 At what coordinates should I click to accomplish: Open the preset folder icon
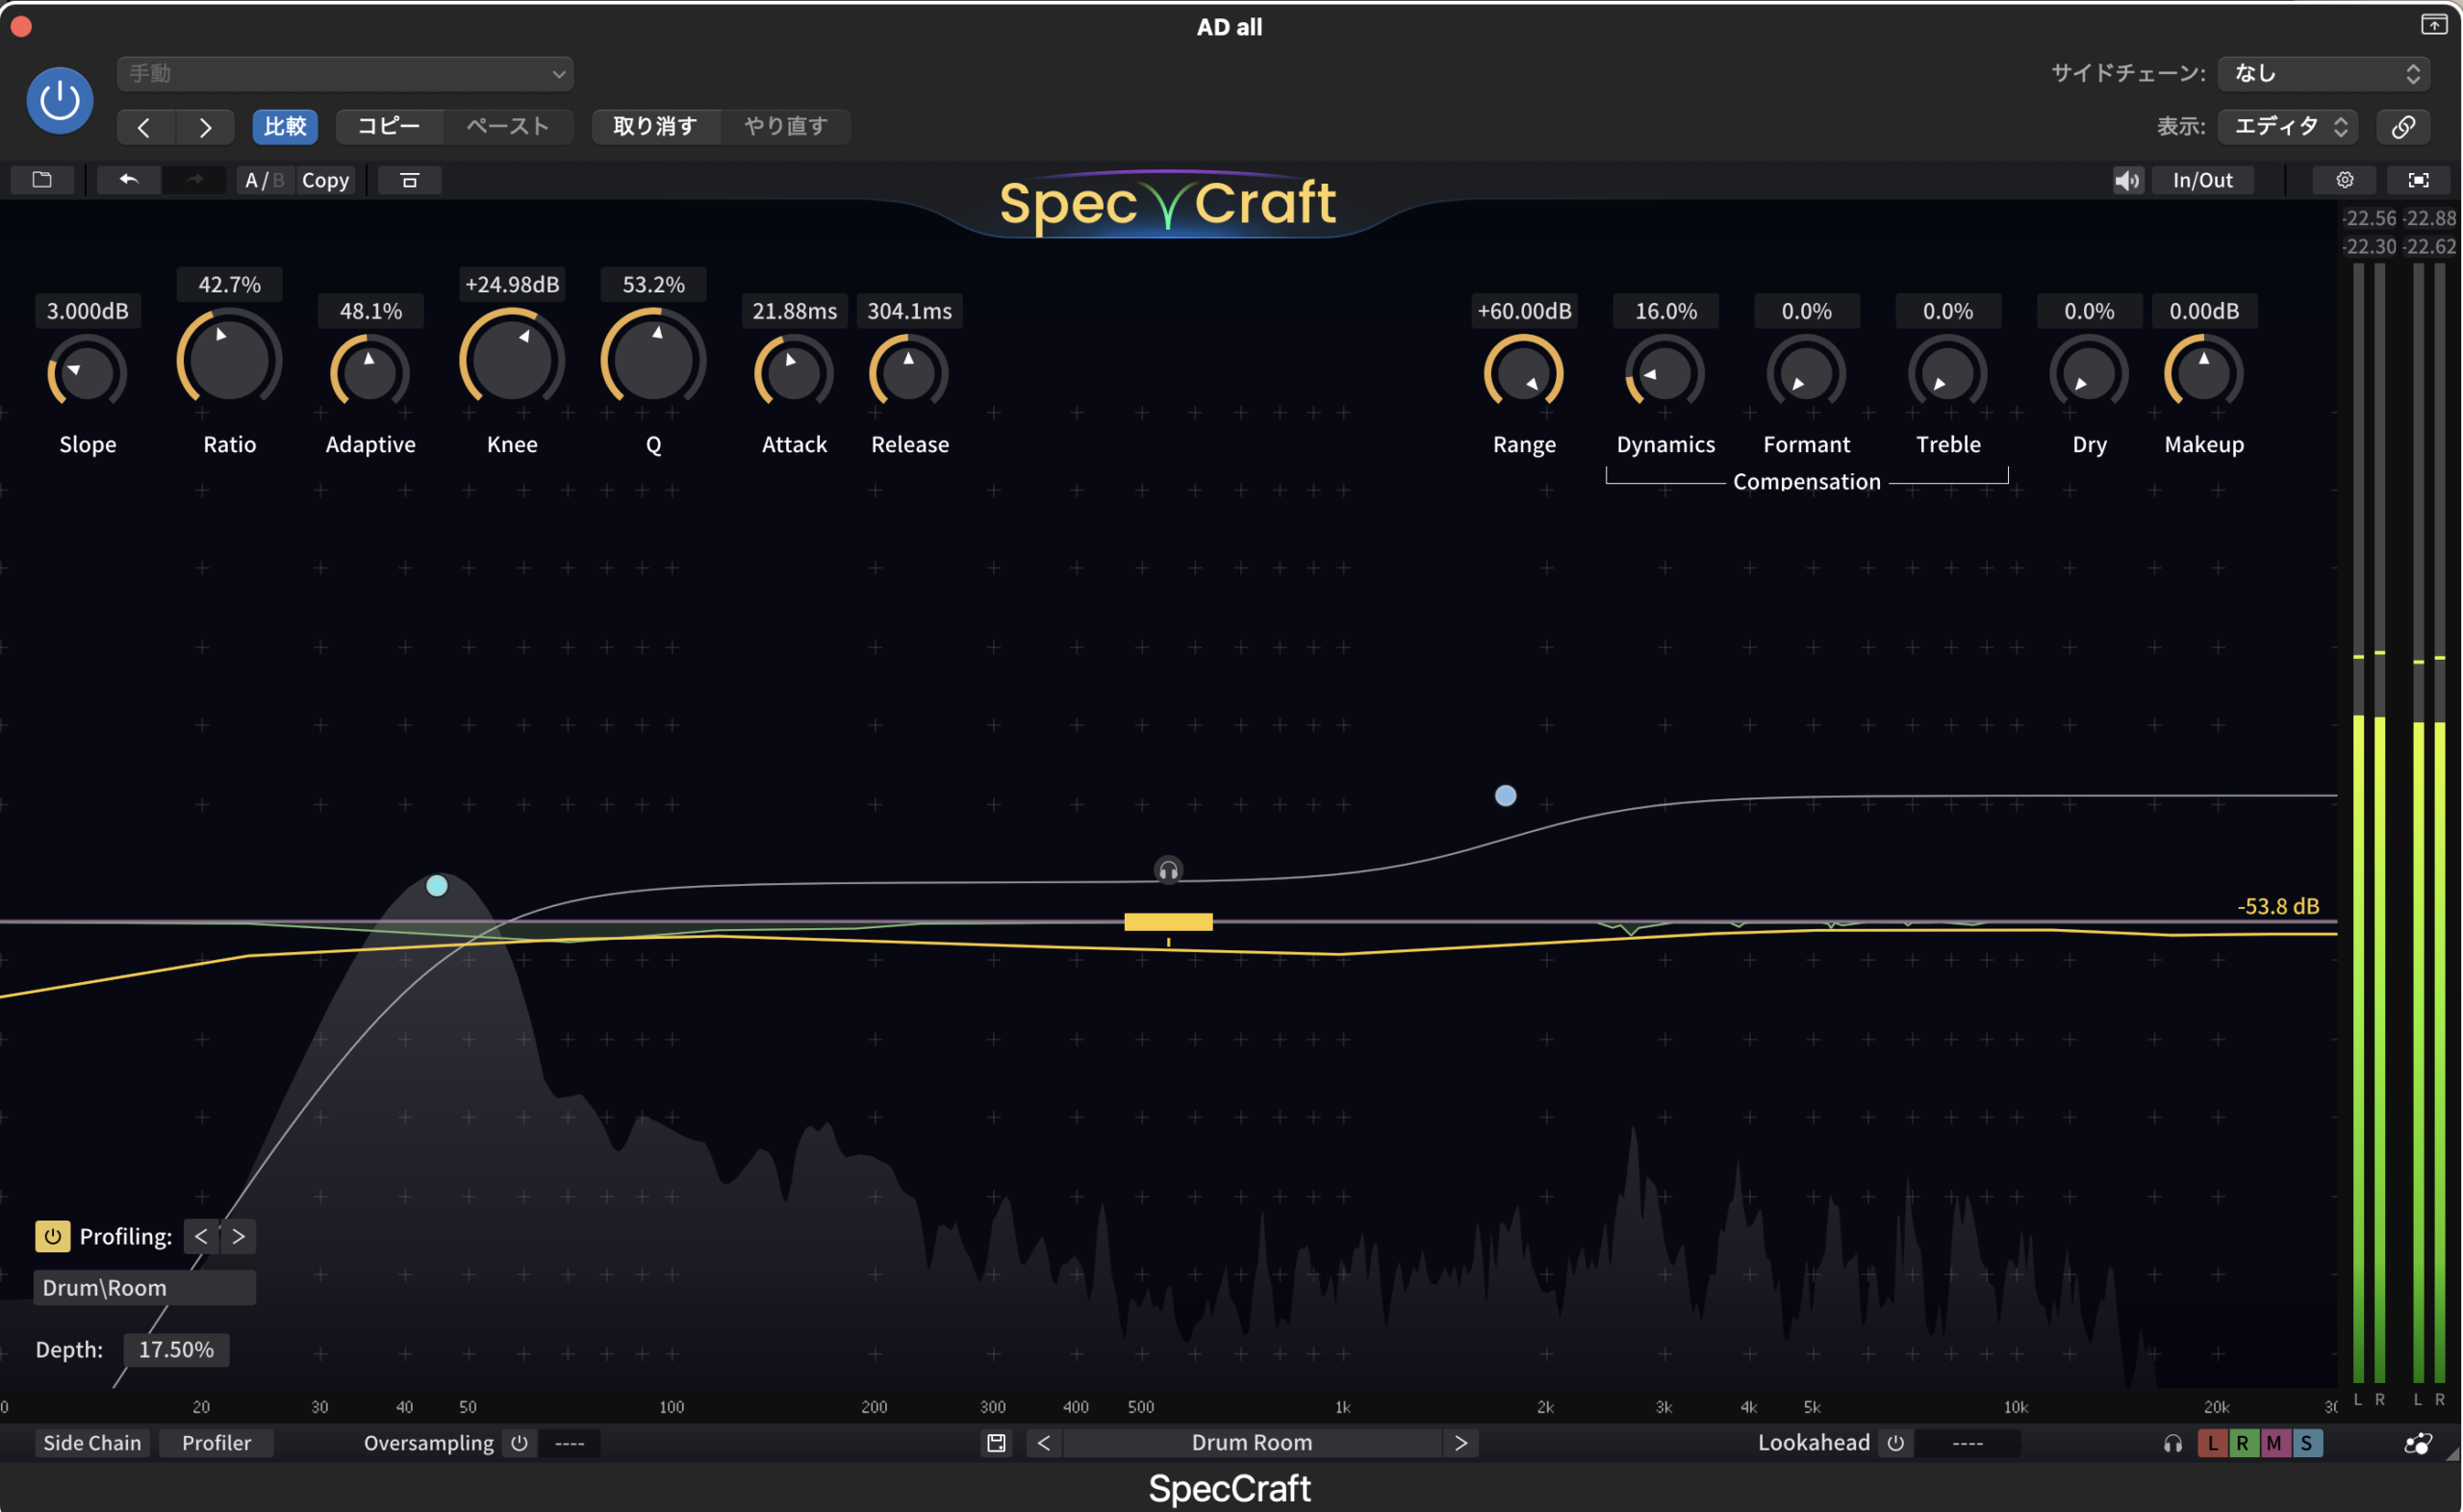coord(42,180)
